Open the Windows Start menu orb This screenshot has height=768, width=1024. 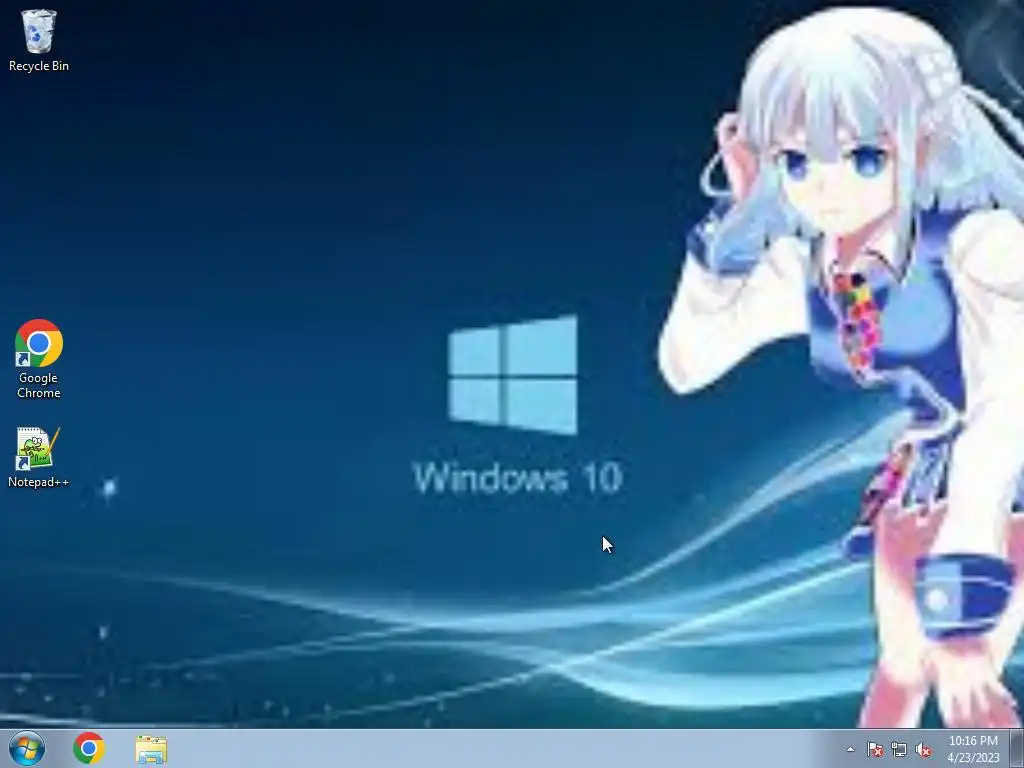click(27, 748)
